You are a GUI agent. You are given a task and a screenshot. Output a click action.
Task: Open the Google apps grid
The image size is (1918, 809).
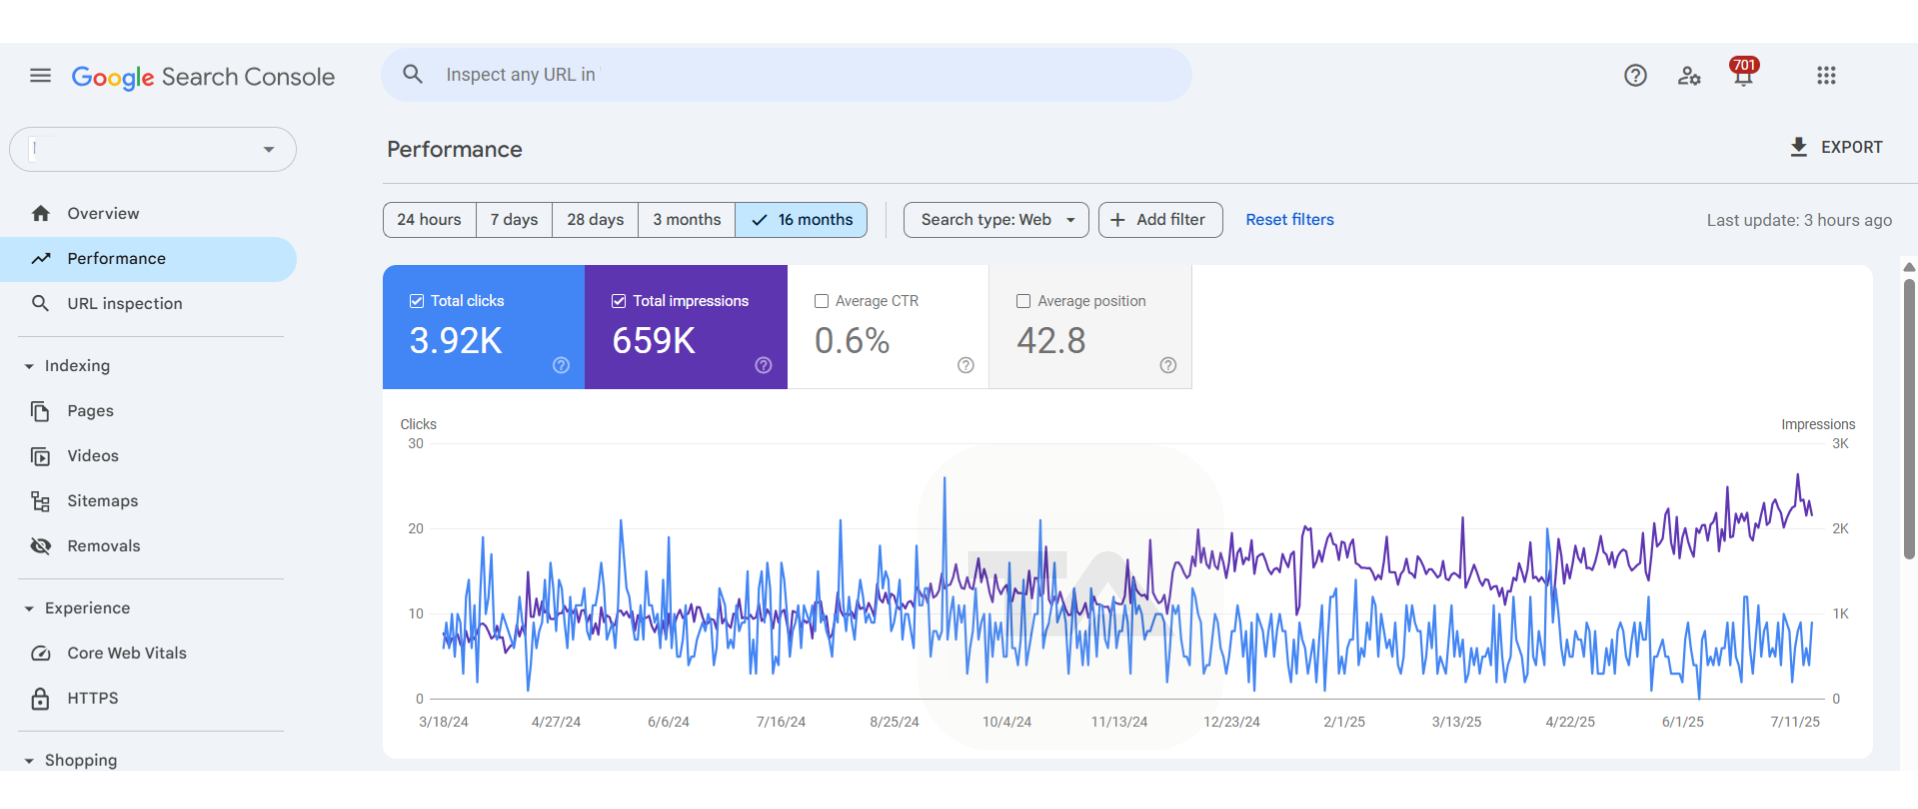tap(1826, 75)
